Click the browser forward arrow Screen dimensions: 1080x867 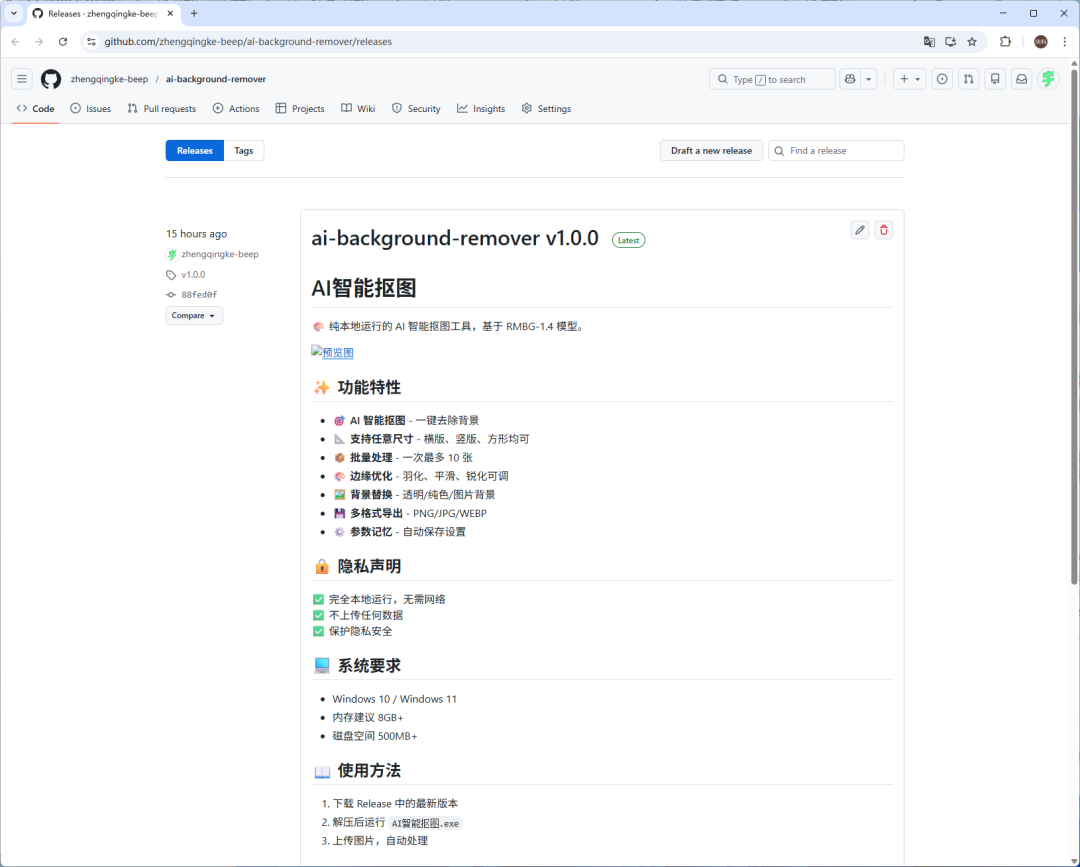[x=39, y=42]
